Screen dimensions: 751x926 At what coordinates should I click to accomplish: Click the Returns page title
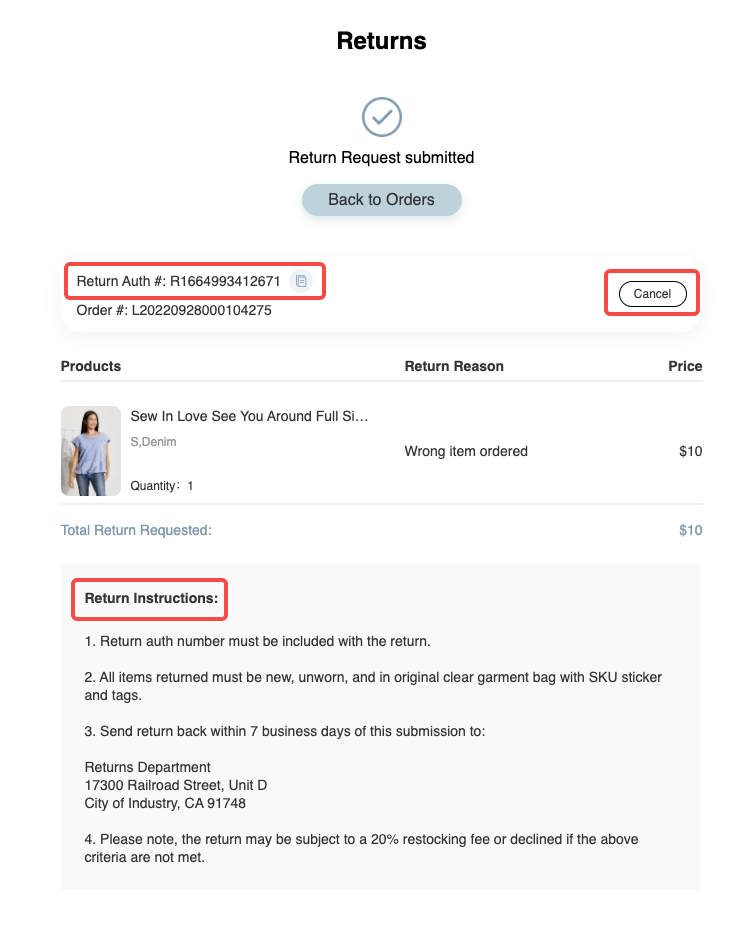pos(381,41)
